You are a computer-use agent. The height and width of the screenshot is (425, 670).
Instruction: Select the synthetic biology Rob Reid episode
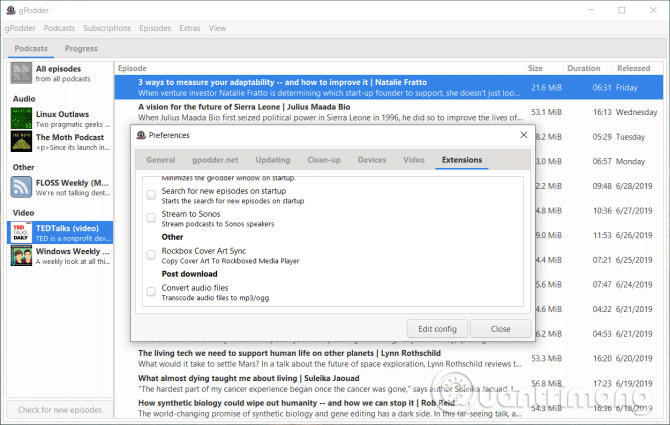(389, 408)
